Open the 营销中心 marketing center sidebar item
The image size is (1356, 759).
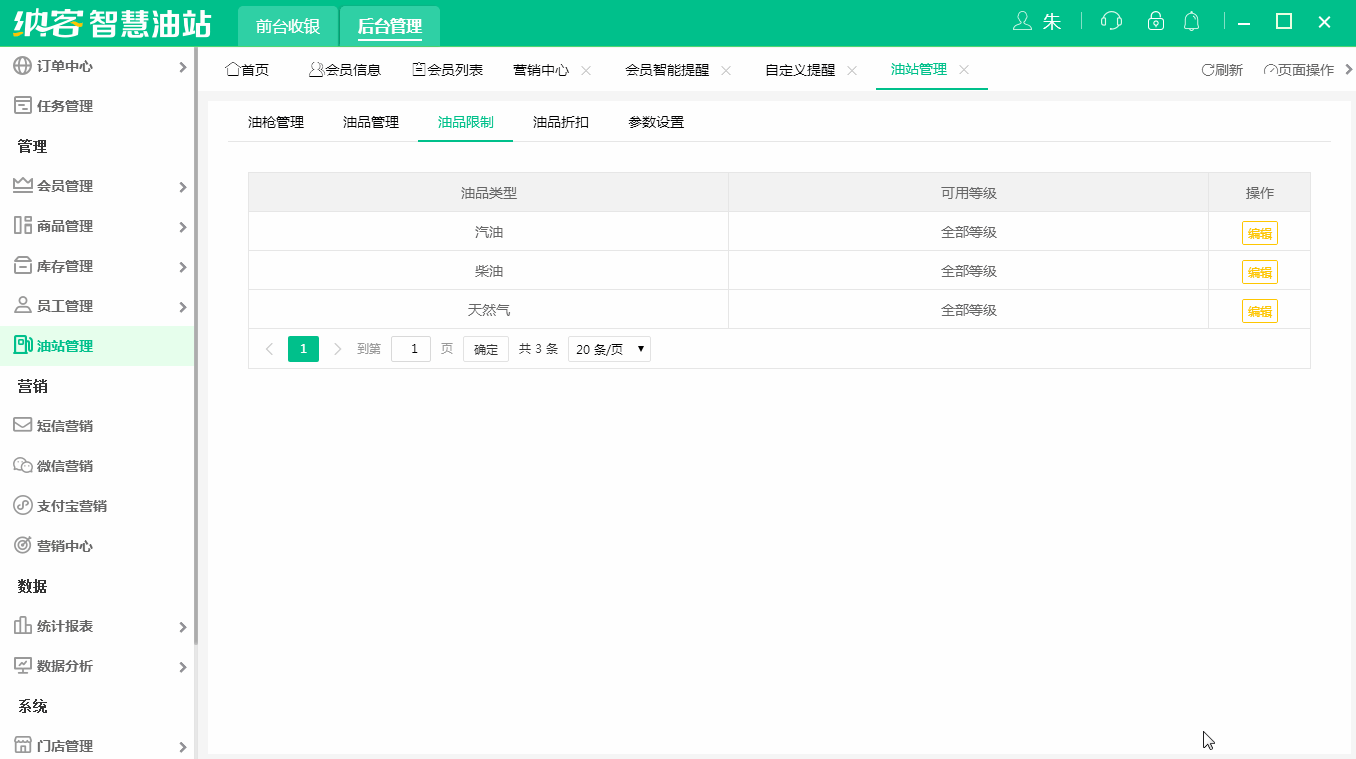(65, 545)
